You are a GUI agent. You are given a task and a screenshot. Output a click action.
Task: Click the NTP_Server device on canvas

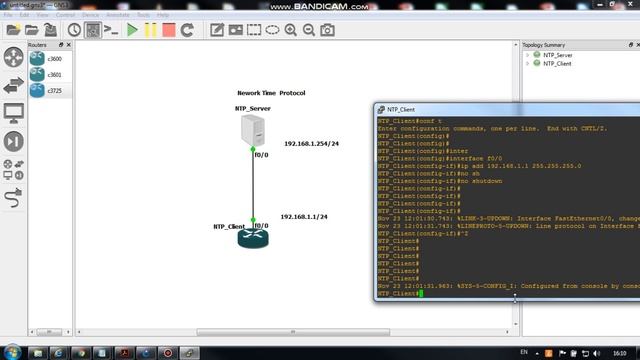(x=253, y=130)
